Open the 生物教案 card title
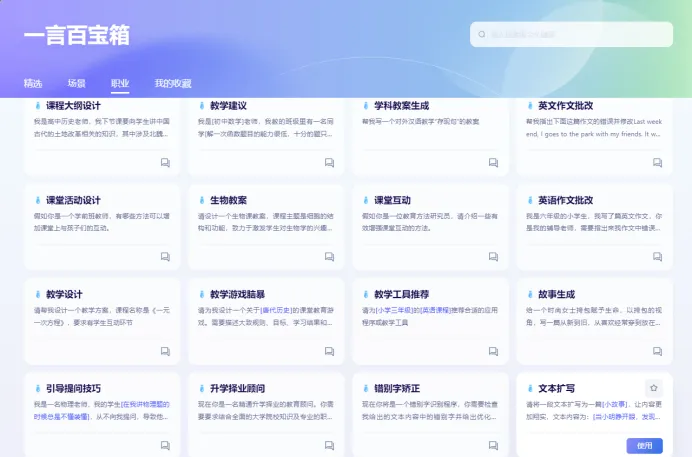This screenshot has width=692, height=458. pyautogui.click(x=228, y=200)
